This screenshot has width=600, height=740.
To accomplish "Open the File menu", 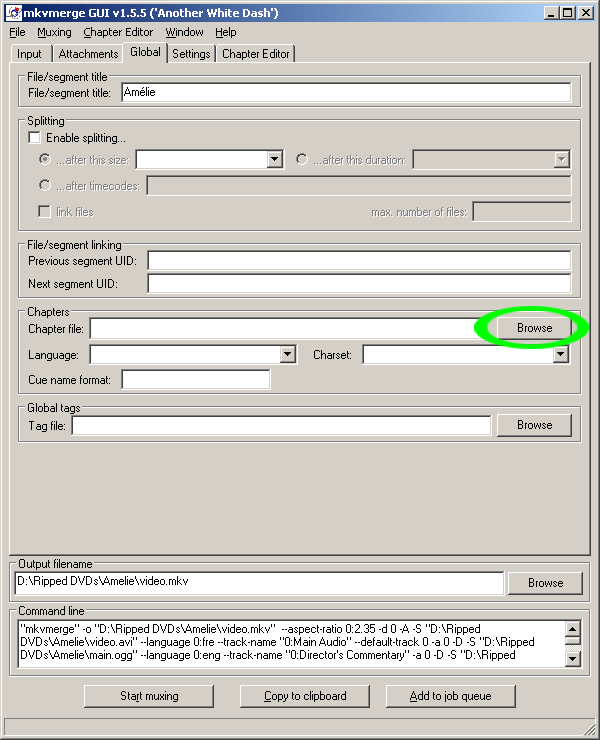I will click(17, 32).
